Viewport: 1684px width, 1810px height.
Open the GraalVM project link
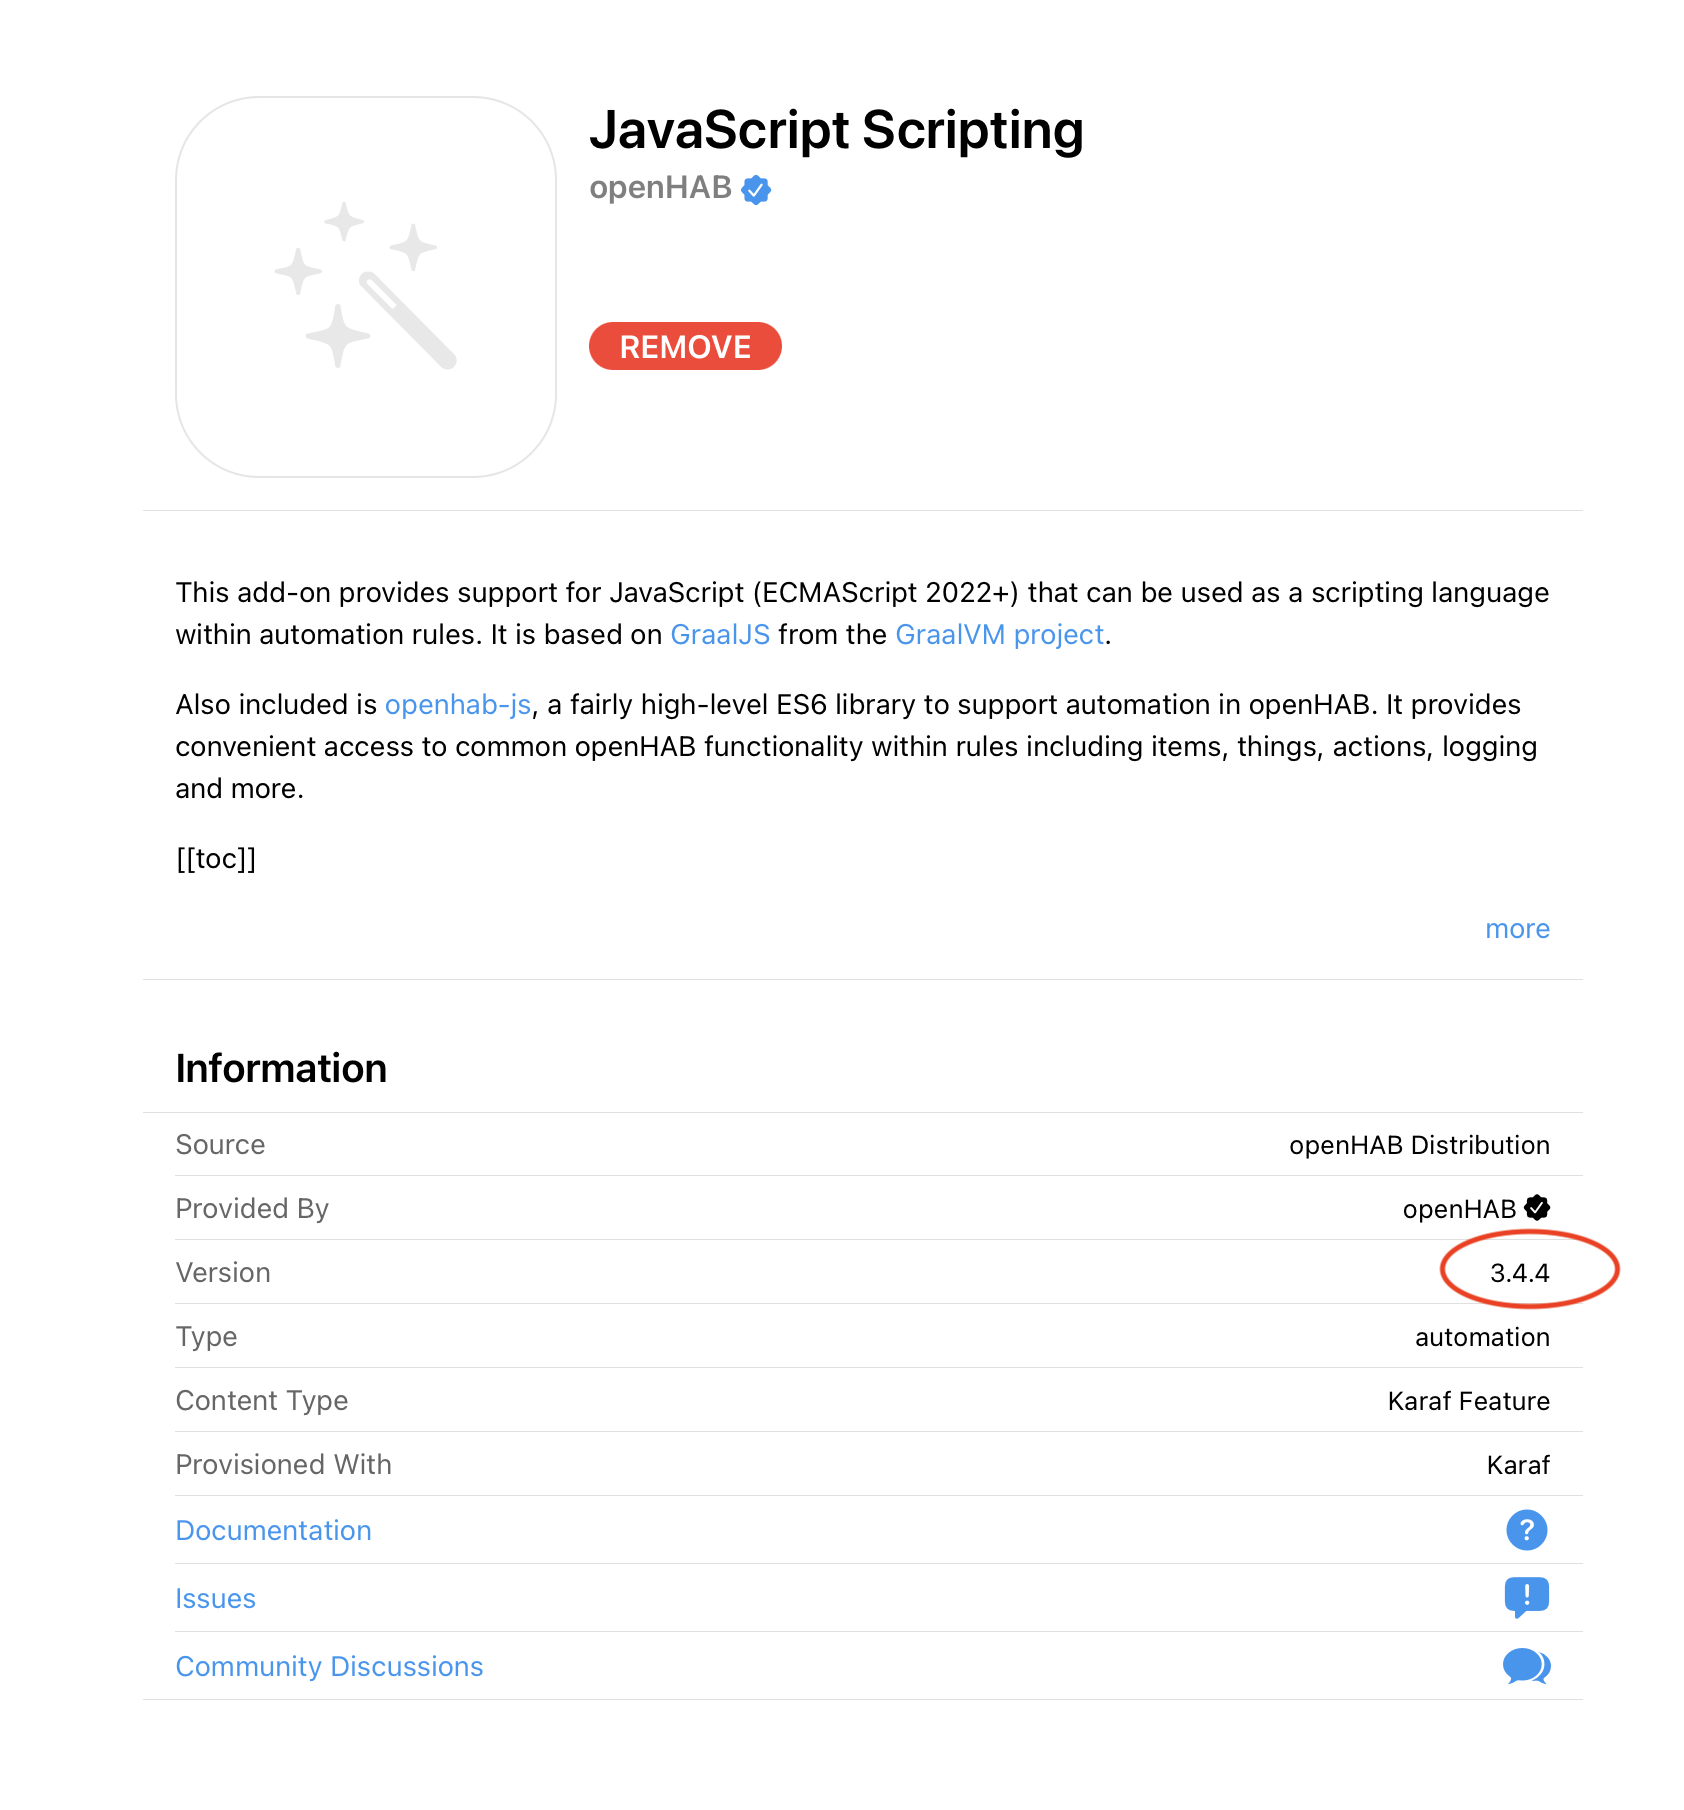coord(999,635)
